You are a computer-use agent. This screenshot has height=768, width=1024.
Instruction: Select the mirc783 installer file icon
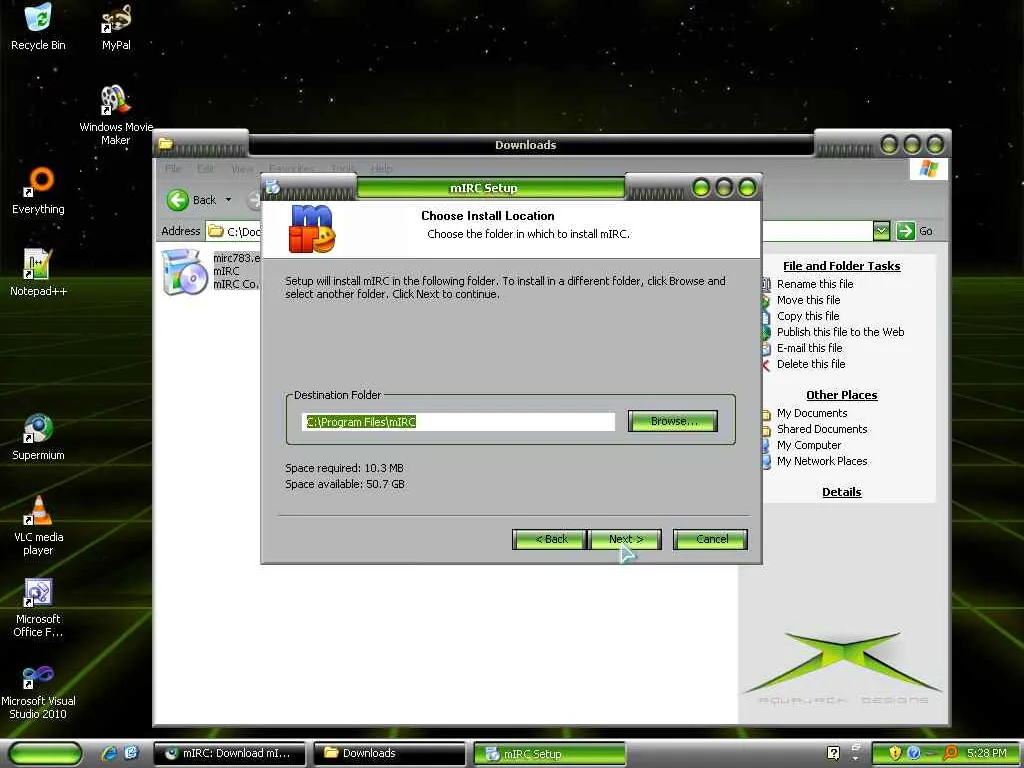[185, 272]
